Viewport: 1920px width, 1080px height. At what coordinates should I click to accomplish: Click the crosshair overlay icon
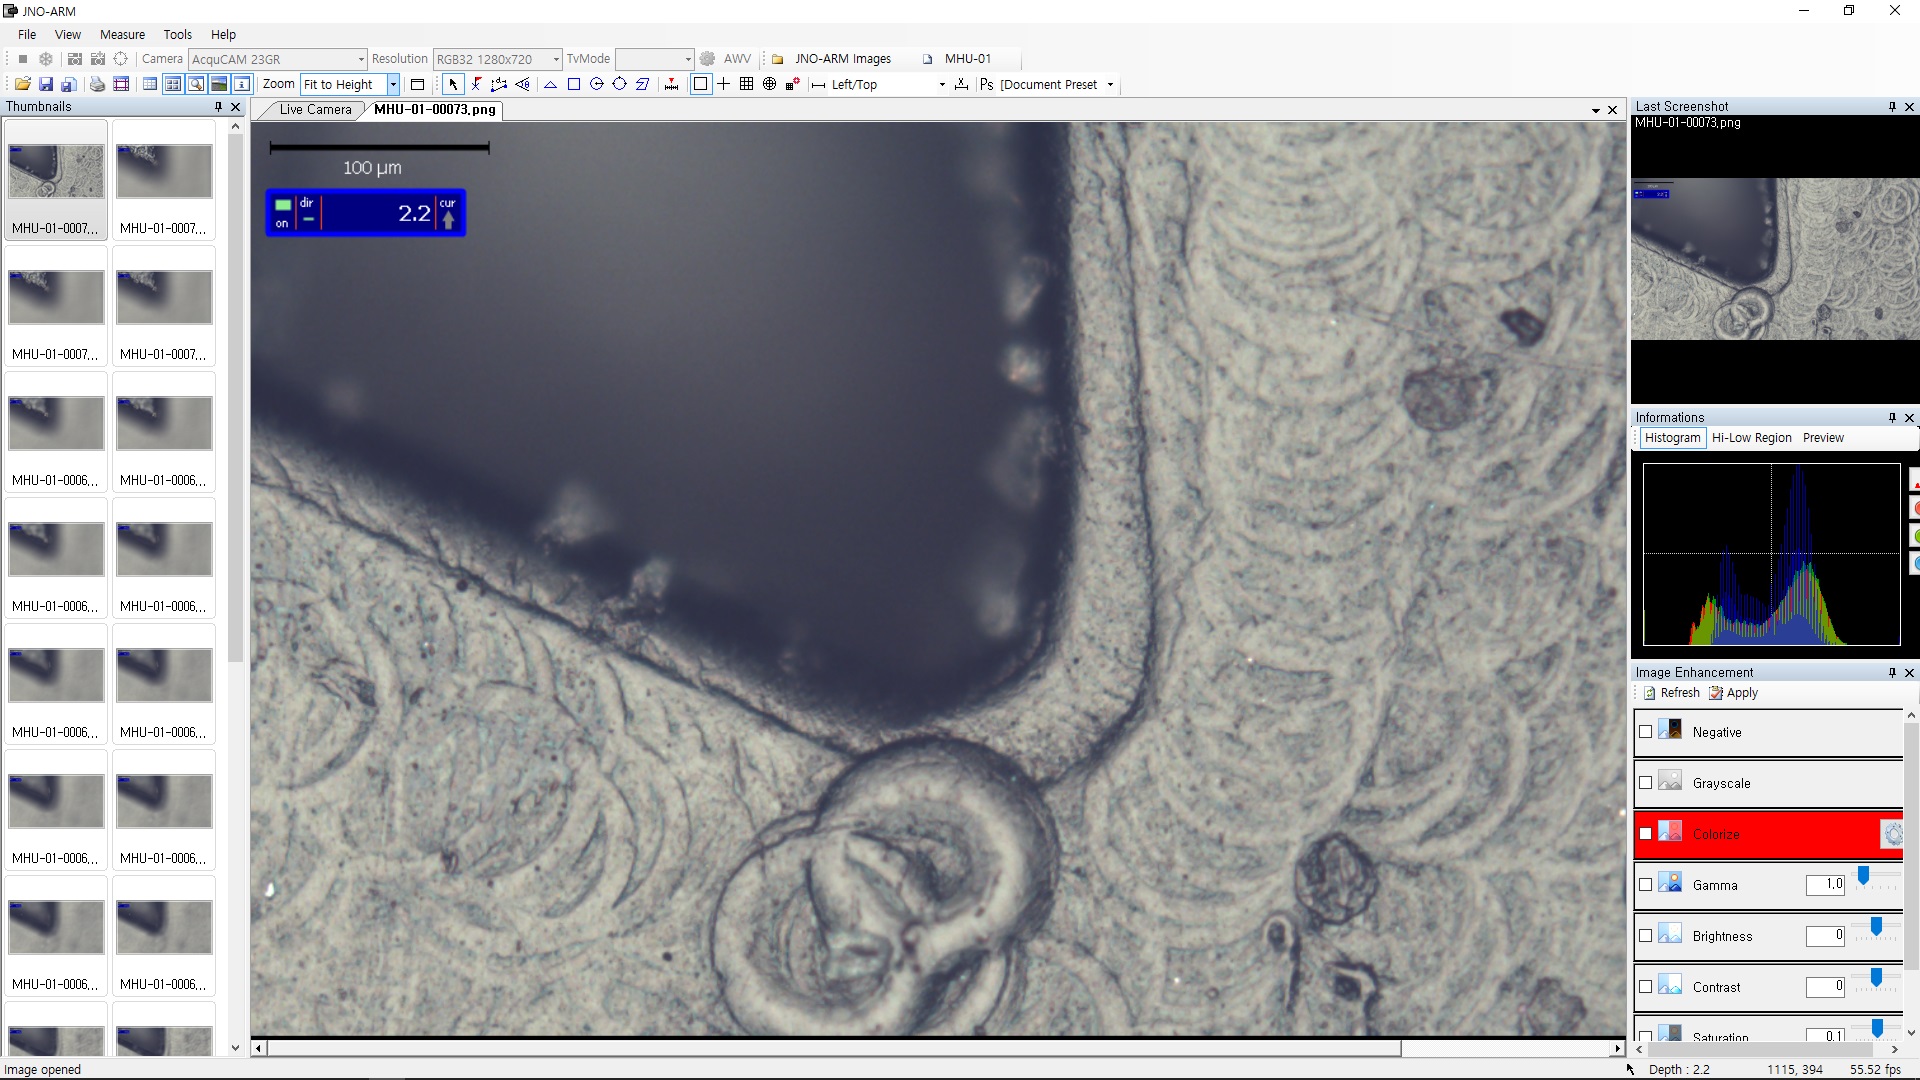tap(723, 85)
